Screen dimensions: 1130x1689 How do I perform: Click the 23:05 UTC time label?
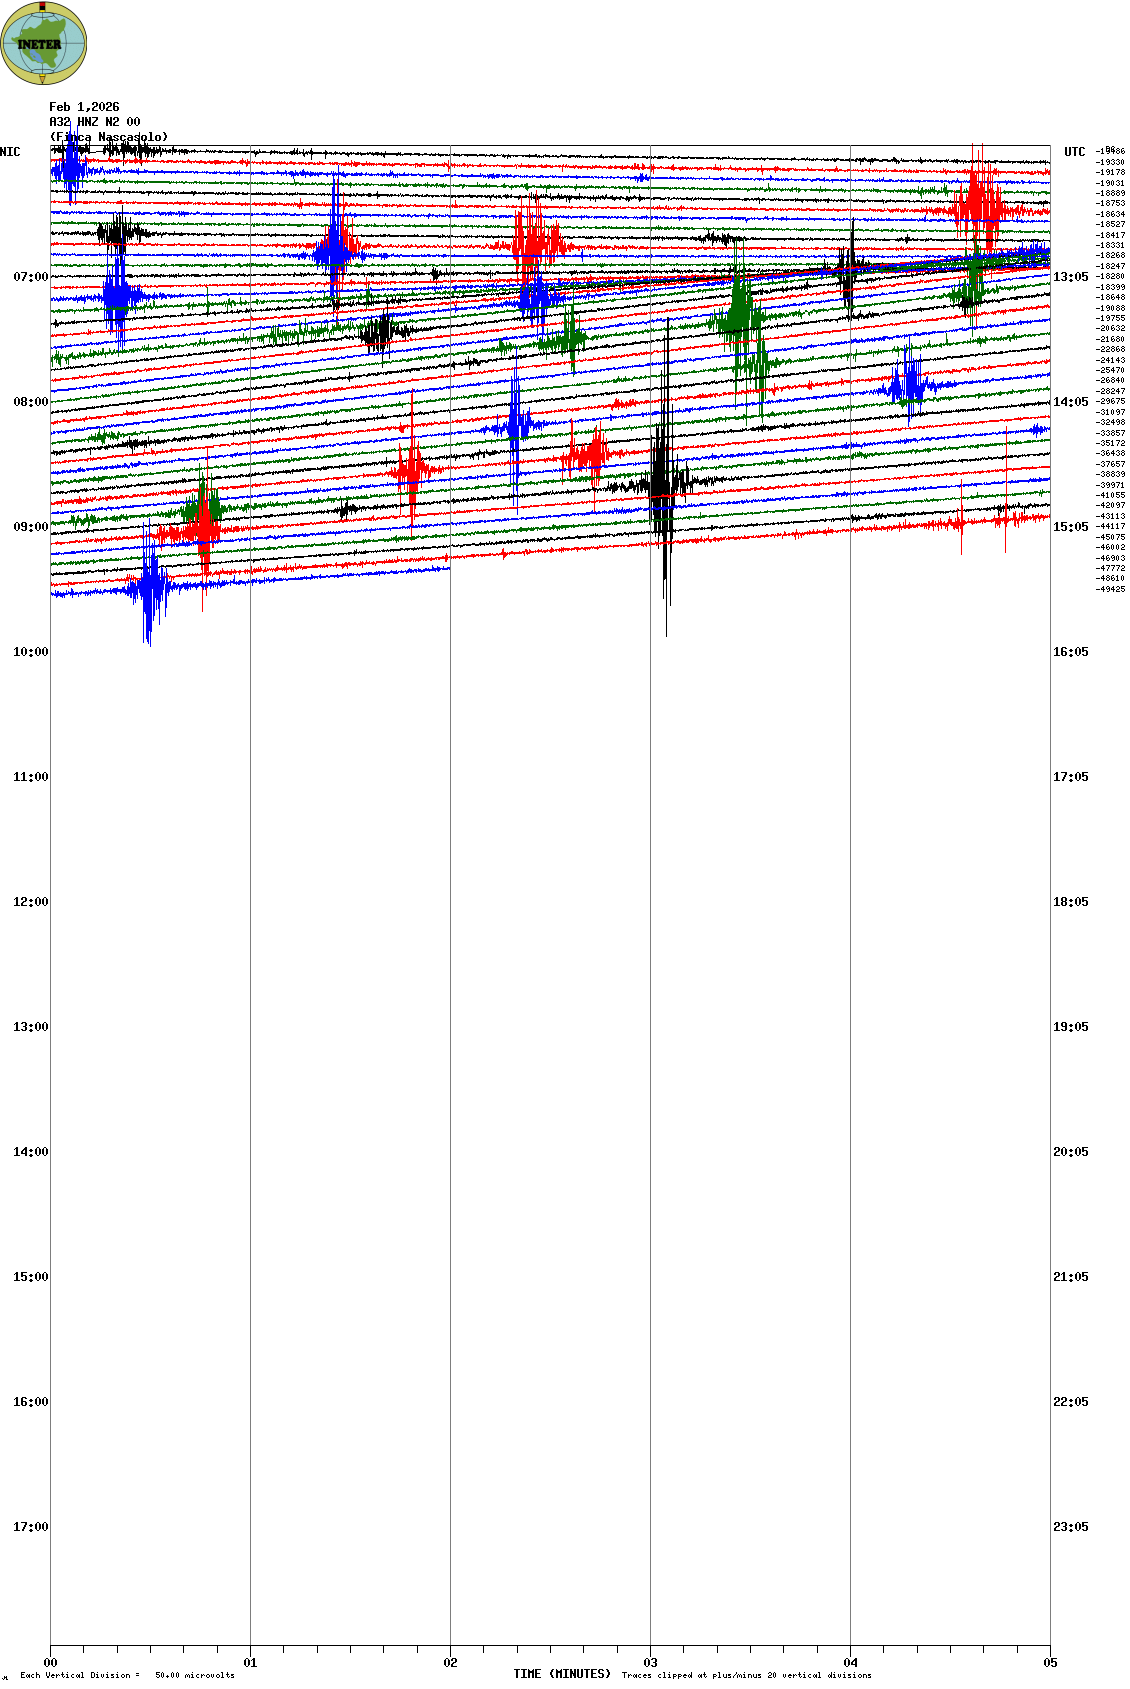coord(1071,1527)
